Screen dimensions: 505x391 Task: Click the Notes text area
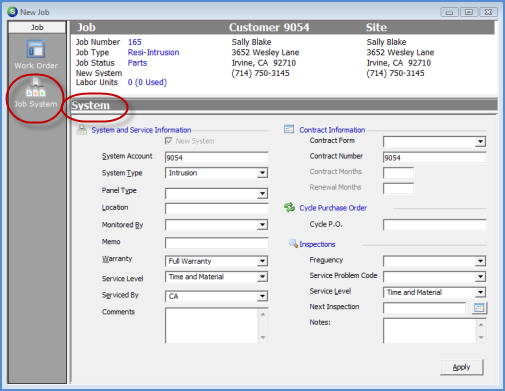click(x=430, y=331)
